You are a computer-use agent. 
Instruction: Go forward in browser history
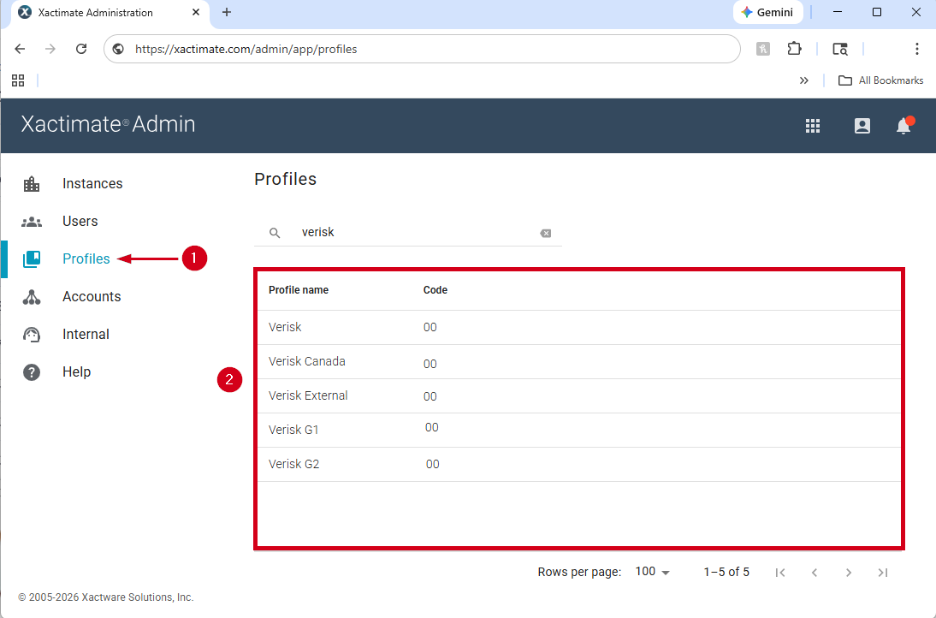click(x=50, y=49)
